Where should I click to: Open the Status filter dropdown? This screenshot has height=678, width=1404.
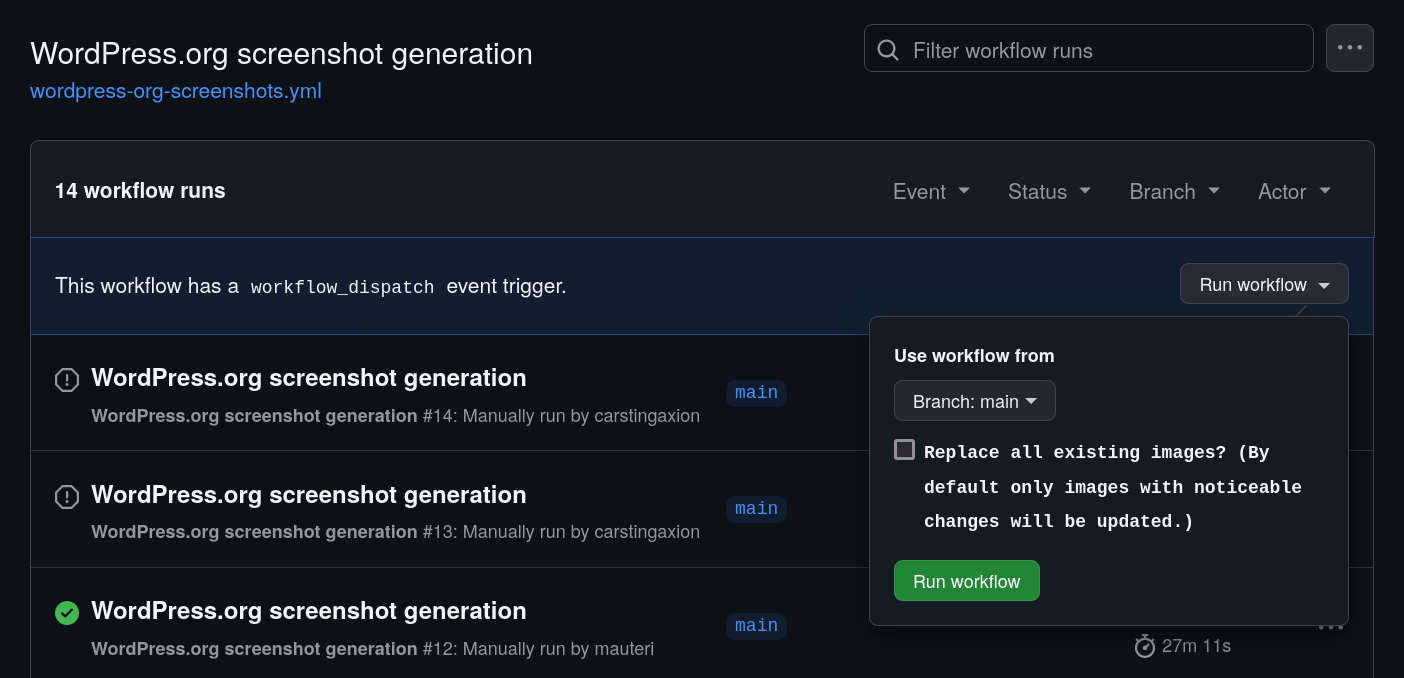(x=1049, y=191)
